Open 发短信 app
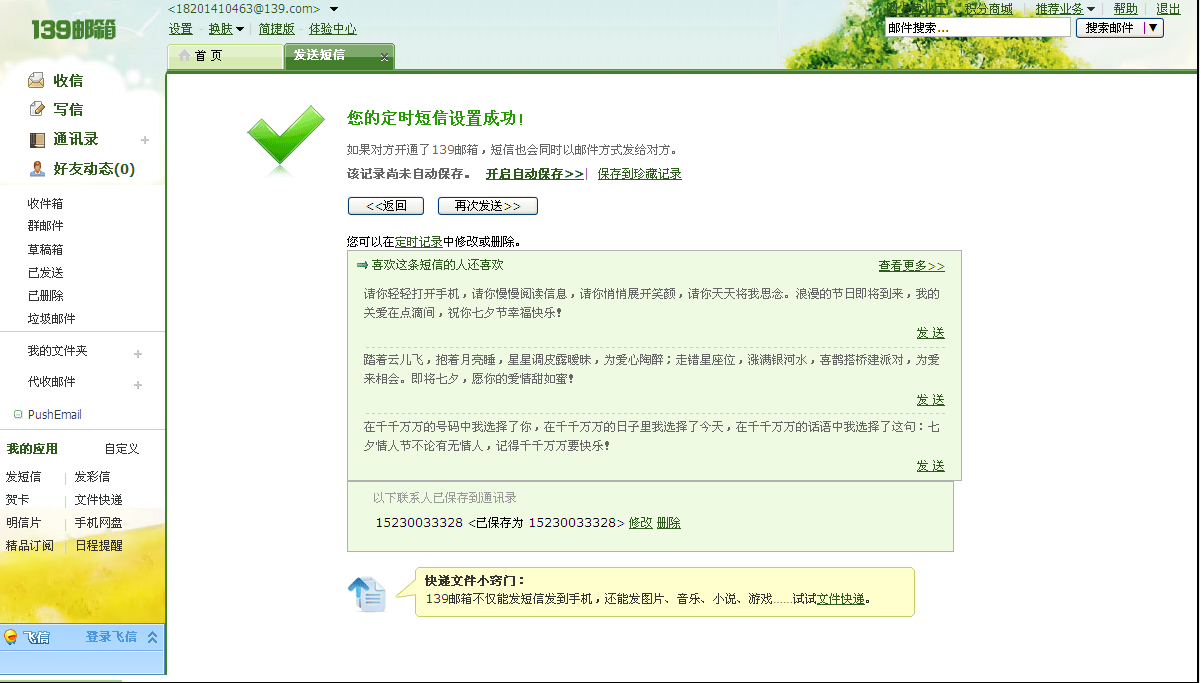This screenshot has width=1201, height=683. pos(24,477)
